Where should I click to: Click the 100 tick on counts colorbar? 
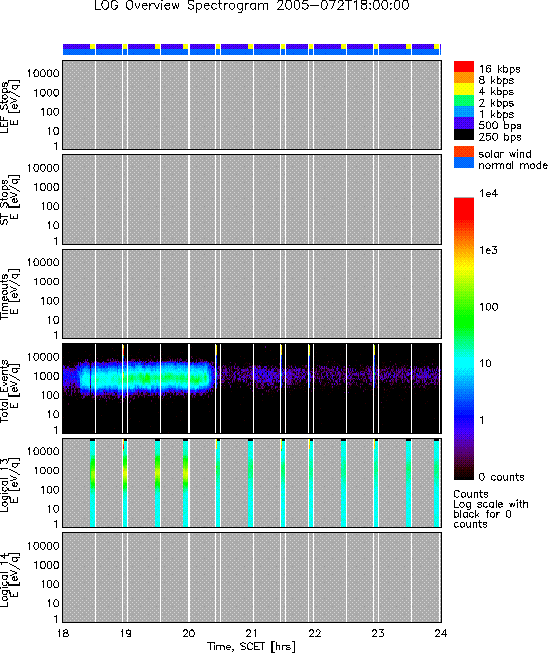(x=489, y=307)
